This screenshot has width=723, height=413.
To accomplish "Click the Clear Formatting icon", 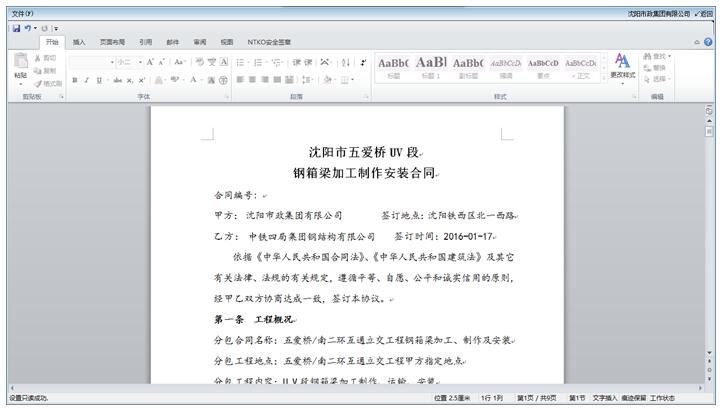I will [x=199, y=62].
